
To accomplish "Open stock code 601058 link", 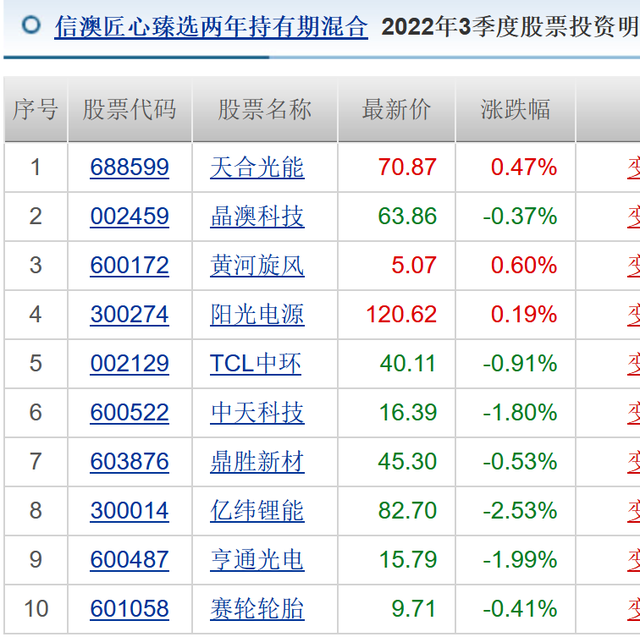I will (129, 608).
